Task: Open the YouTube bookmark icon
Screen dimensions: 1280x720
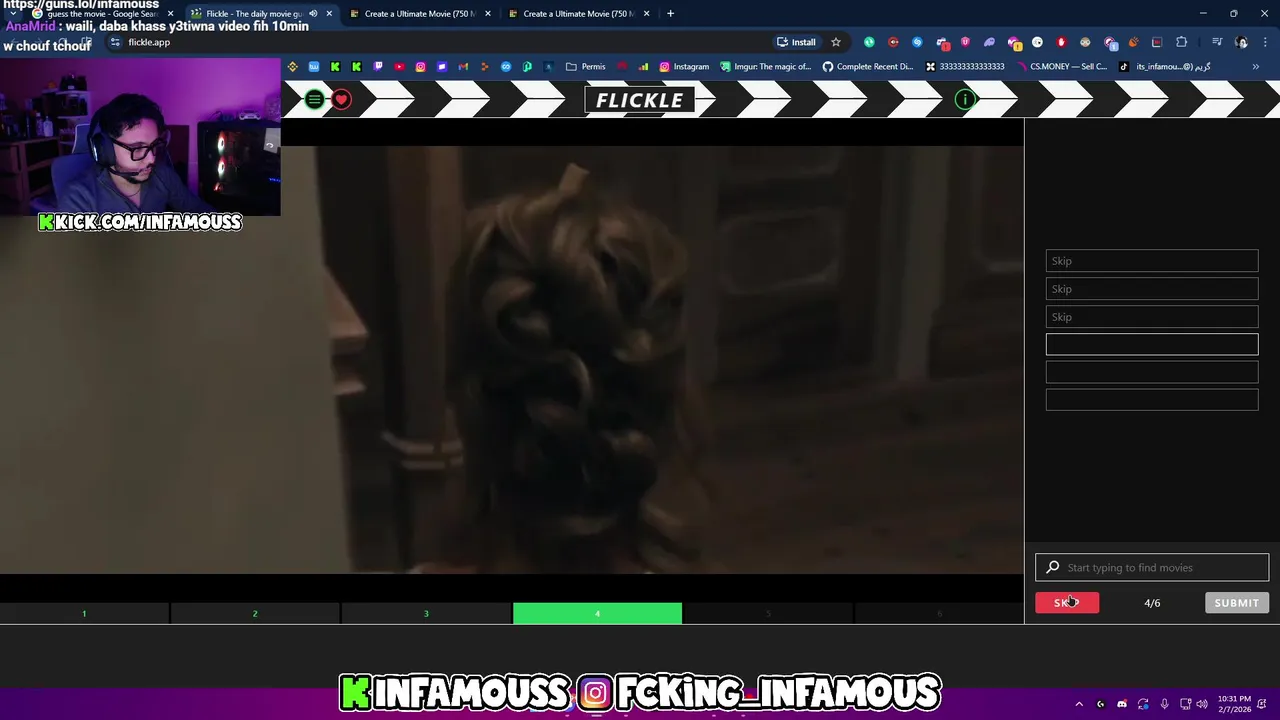Action: (399, 67)
